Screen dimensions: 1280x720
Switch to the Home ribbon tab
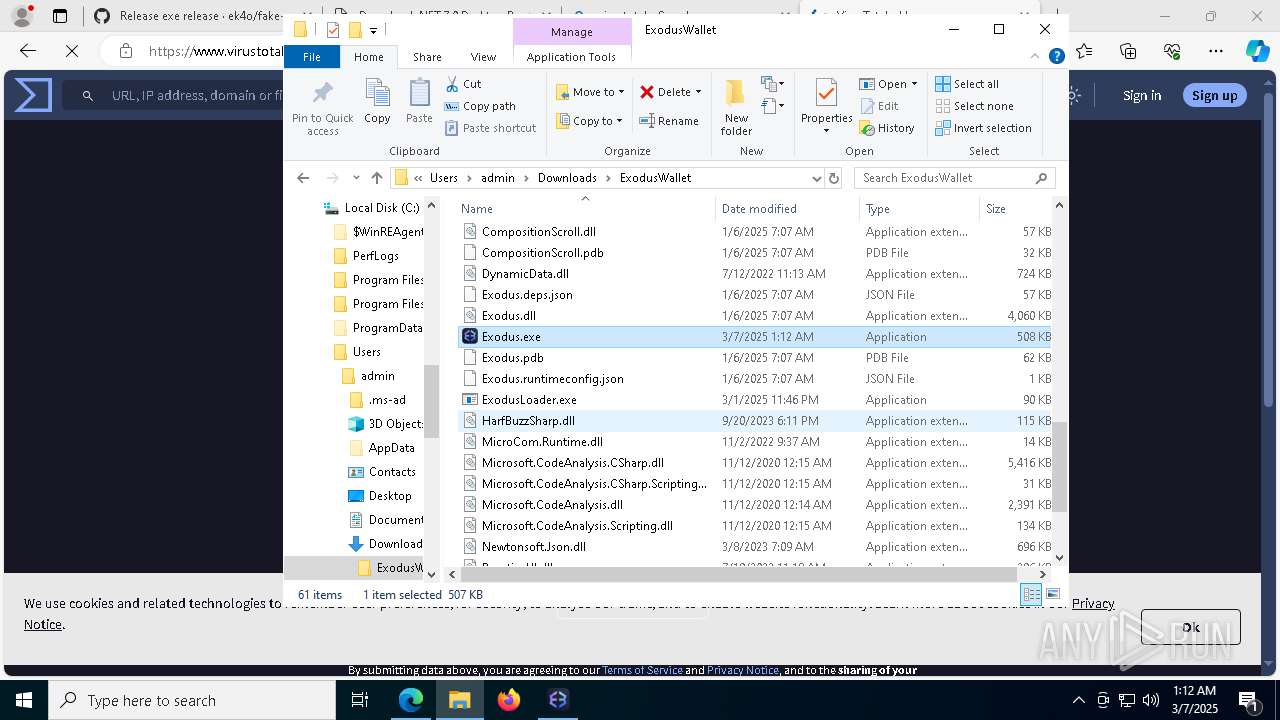[368, 57]
